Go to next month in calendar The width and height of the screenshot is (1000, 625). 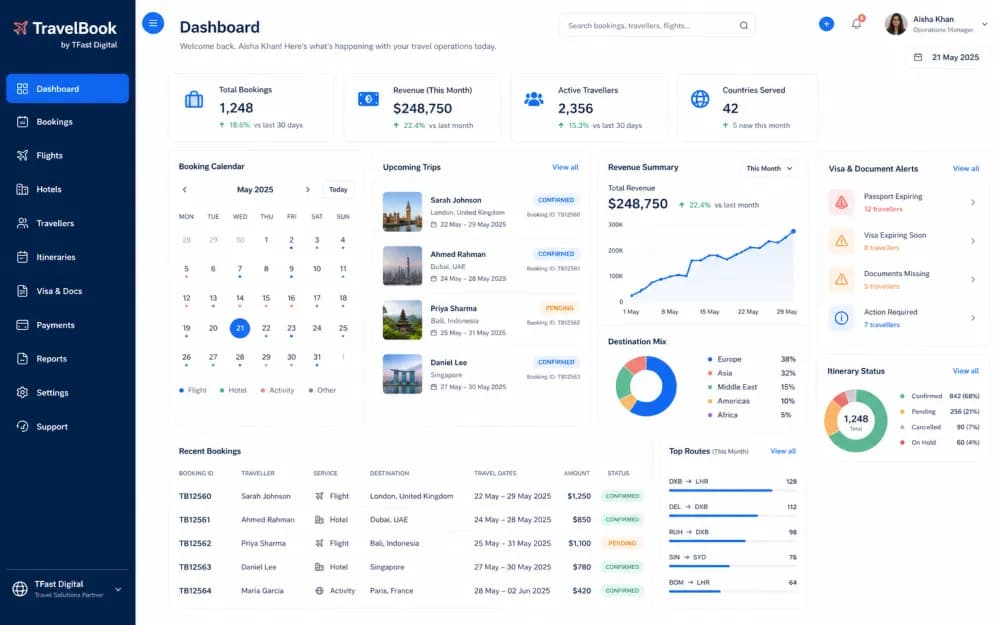pos(307,190)
